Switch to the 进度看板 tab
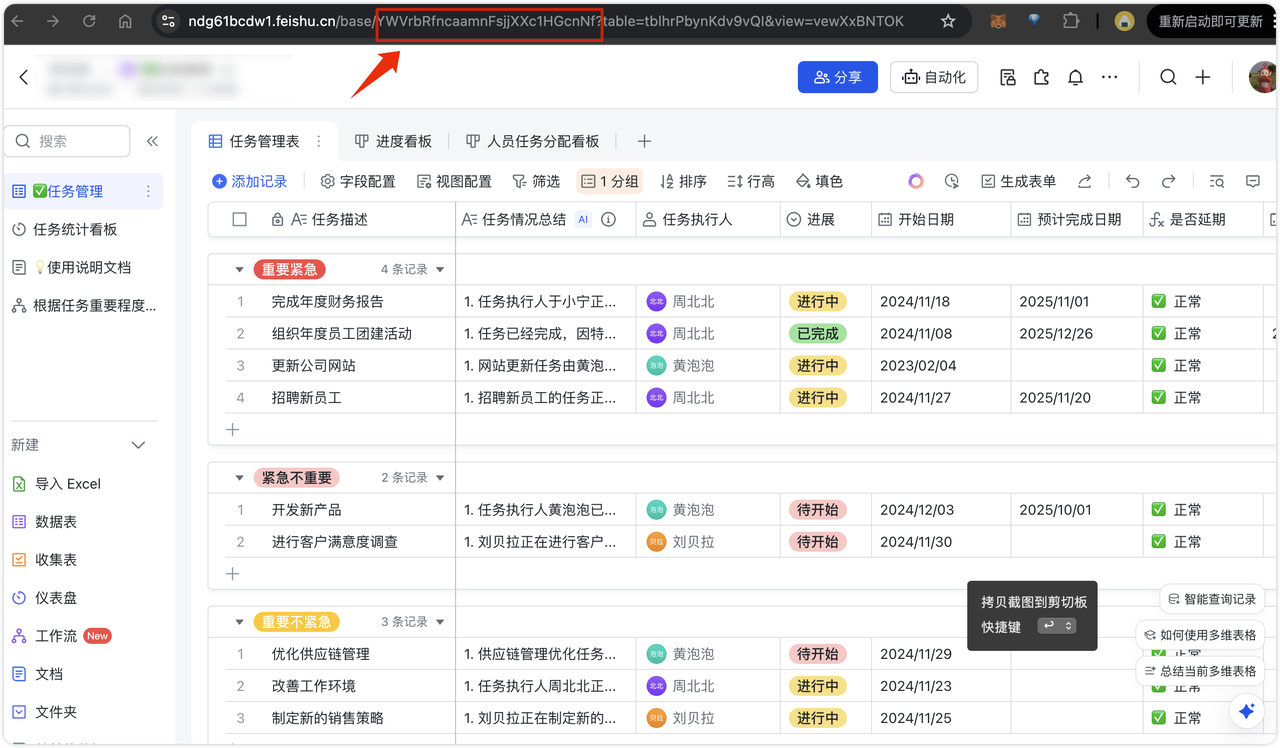 394,141
